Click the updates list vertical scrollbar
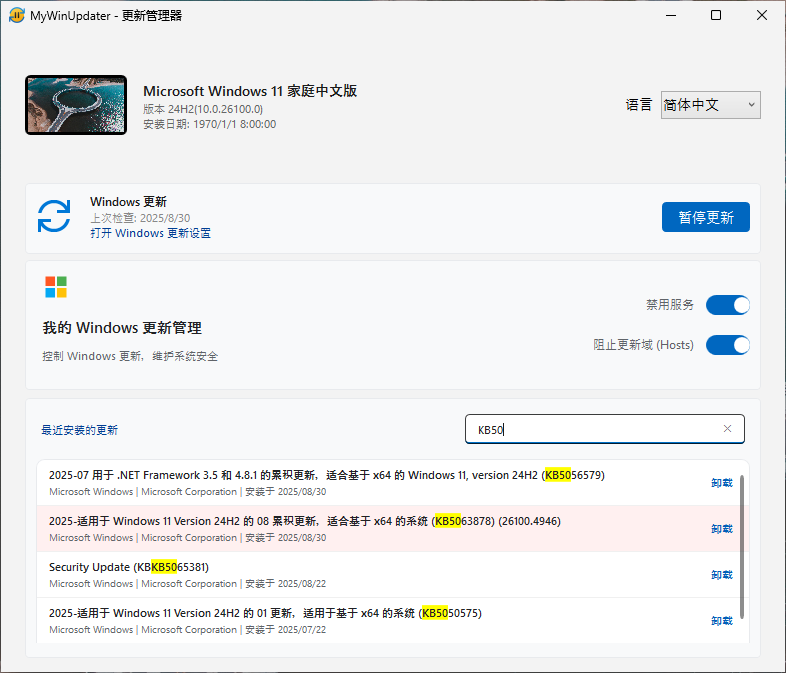Viewport: 786px width, 673px height. tap(742, 547)
